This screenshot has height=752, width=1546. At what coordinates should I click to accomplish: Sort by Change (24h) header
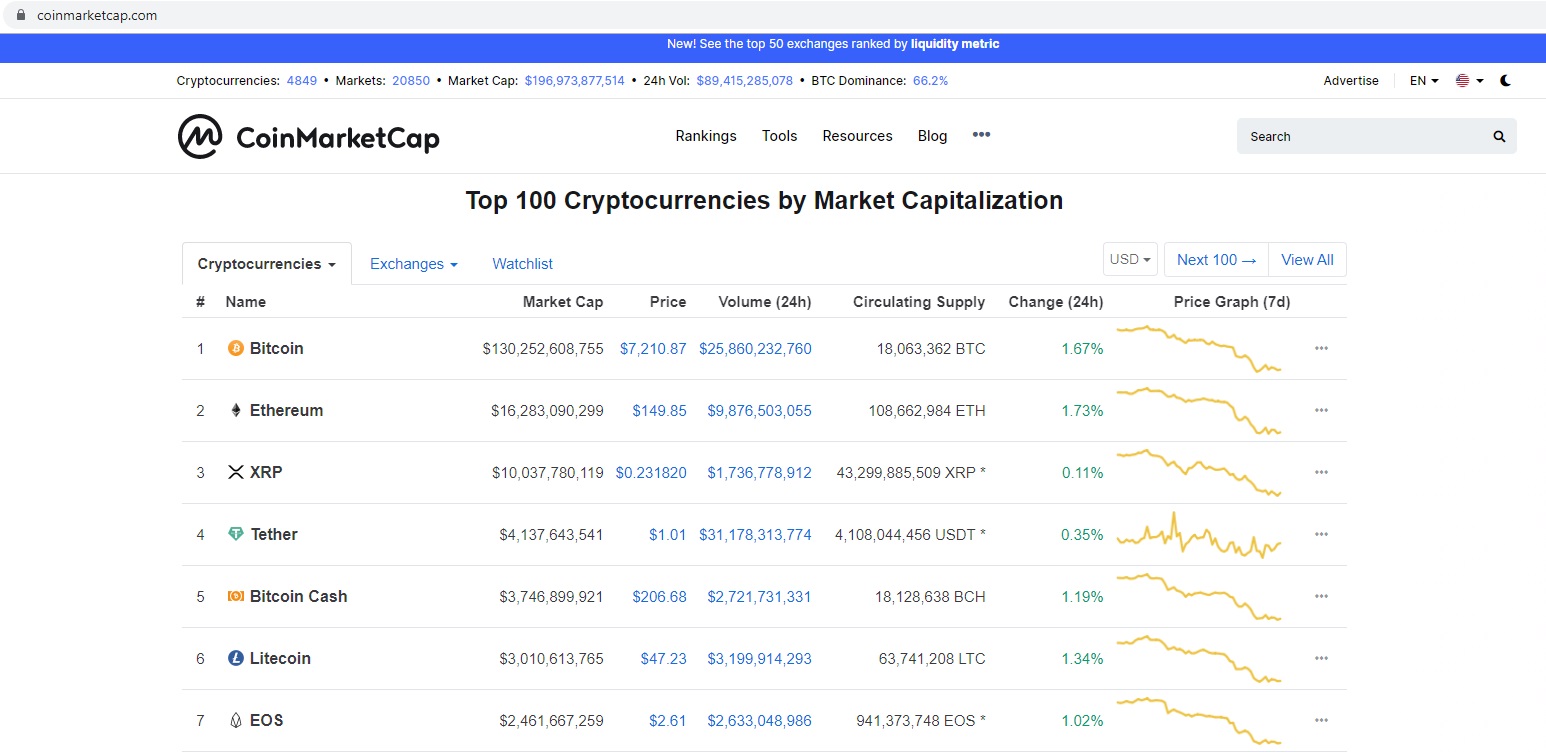point(1056,302)
